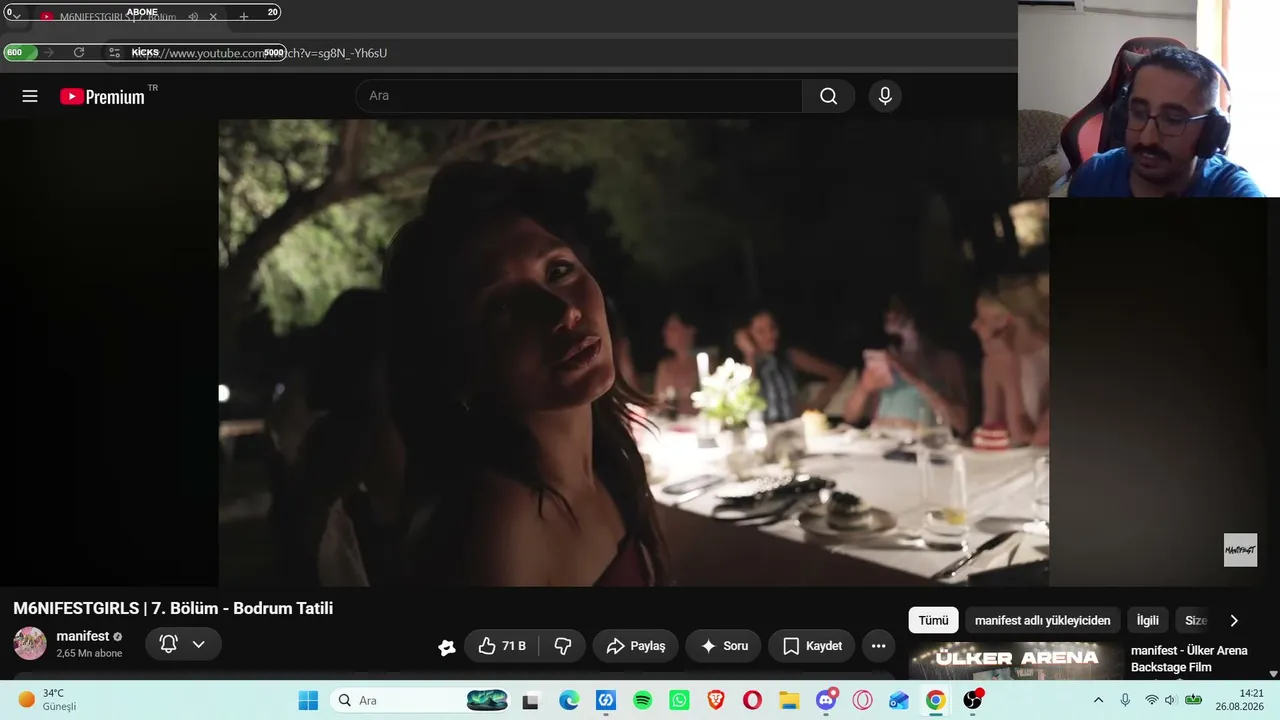This screenshot has width=1280, height=720.
Task: Show hidden system tray icons
Action: (x=1098, y=700)
